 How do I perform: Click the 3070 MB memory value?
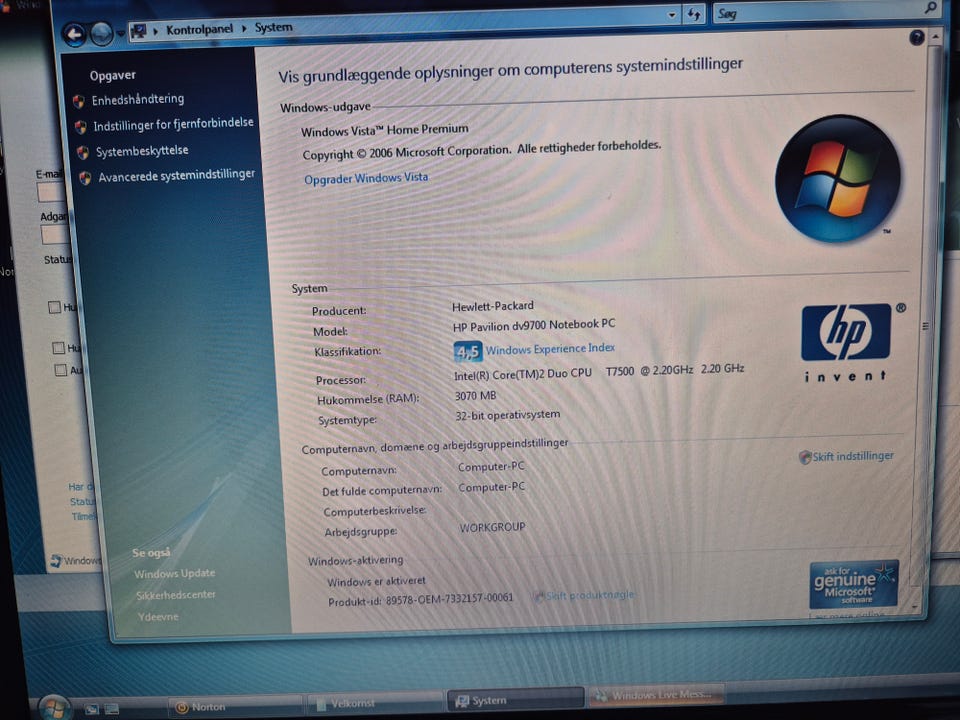coord(476,396)
